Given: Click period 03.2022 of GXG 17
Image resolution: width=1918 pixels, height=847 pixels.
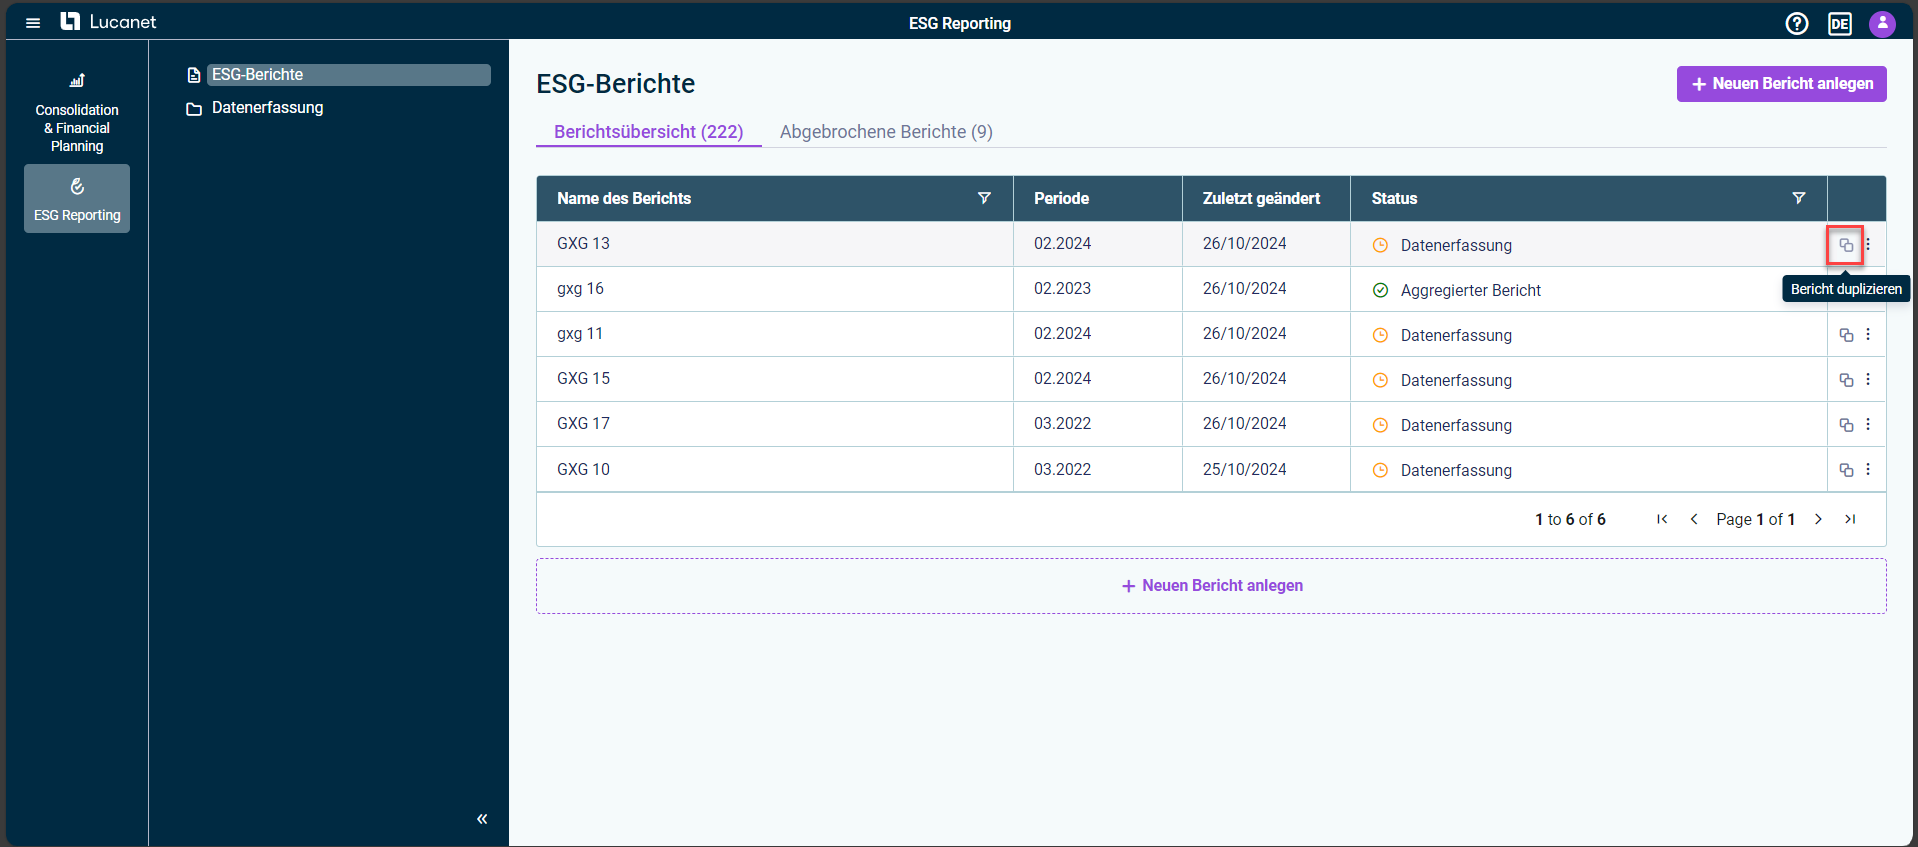Looking at the screenshot, I should (1062, 423).
